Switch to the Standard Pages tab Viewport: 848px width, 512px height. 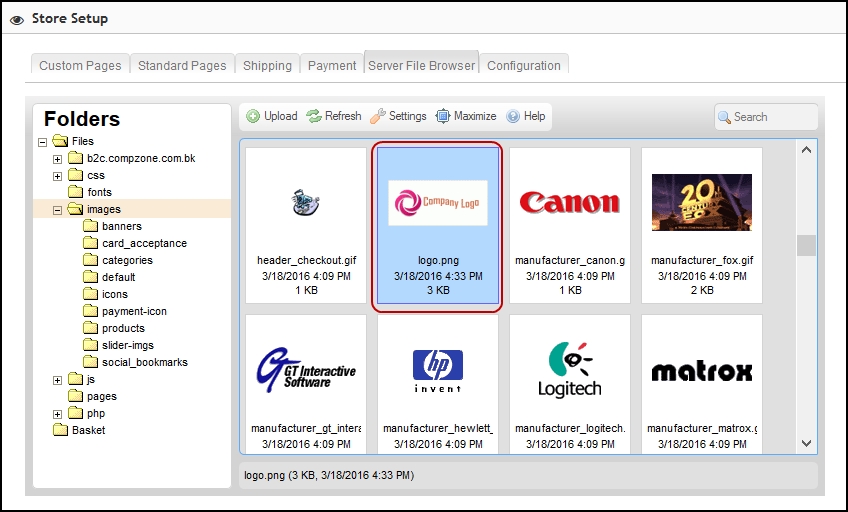182,65
